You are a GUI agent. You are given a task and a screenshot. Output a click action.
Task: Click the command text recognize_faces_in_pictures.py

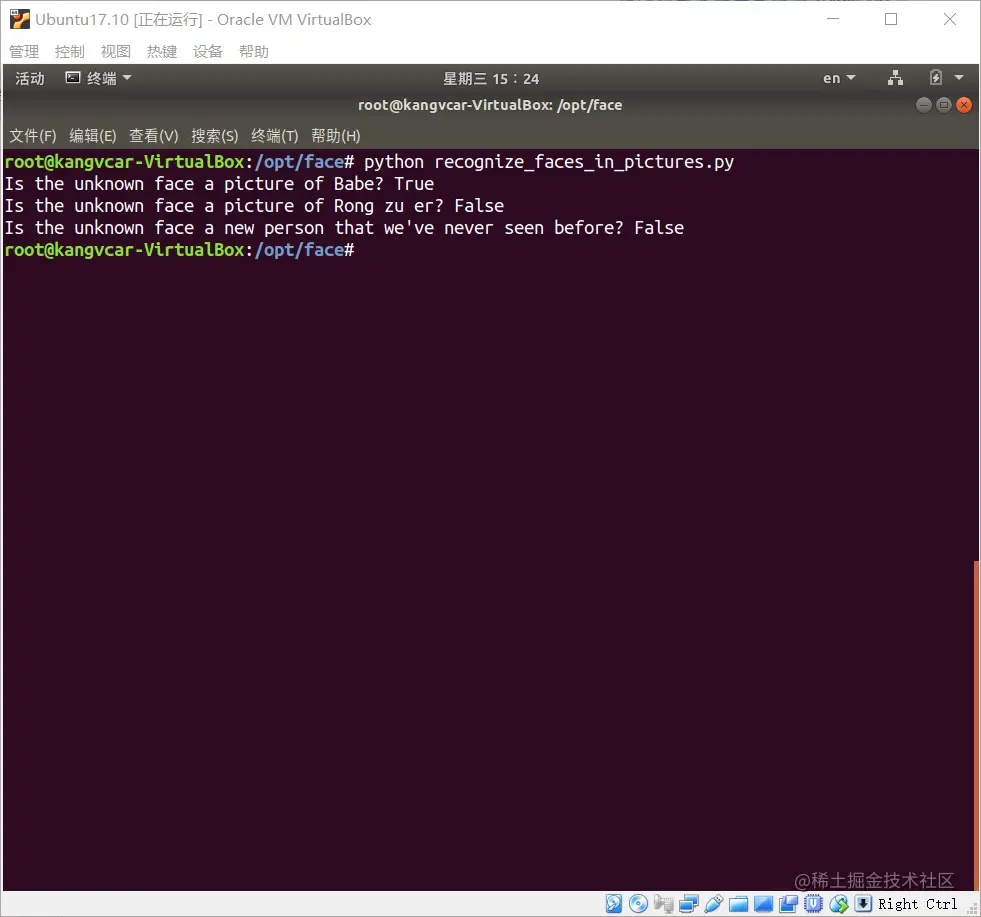(584, 162)
